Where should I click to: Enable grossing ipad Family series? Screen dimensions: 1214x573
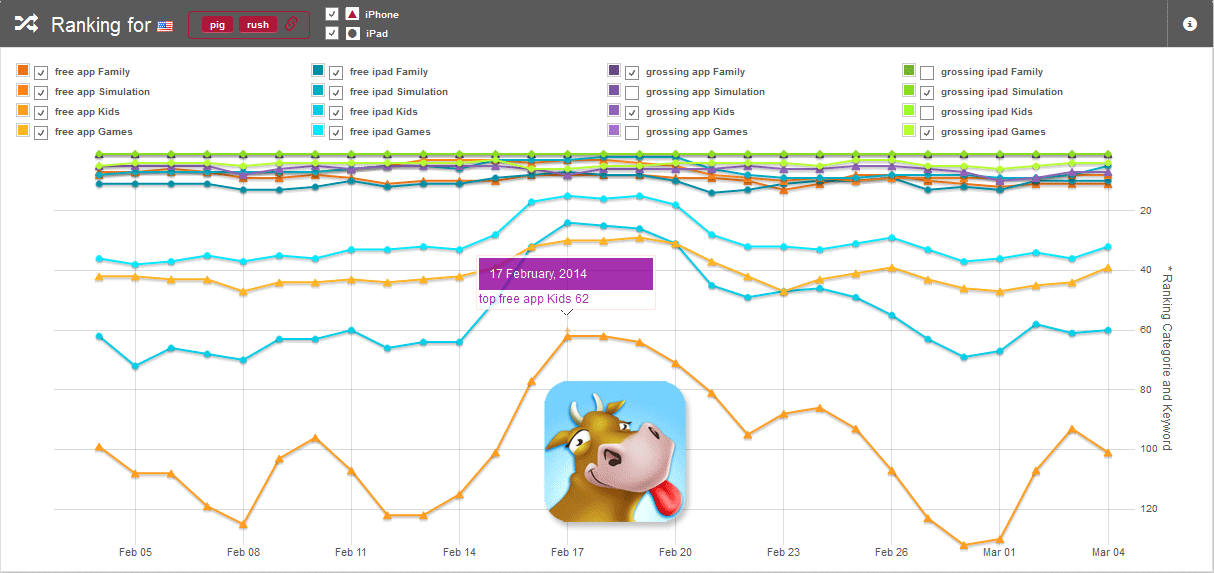click(x=927, y=72)
